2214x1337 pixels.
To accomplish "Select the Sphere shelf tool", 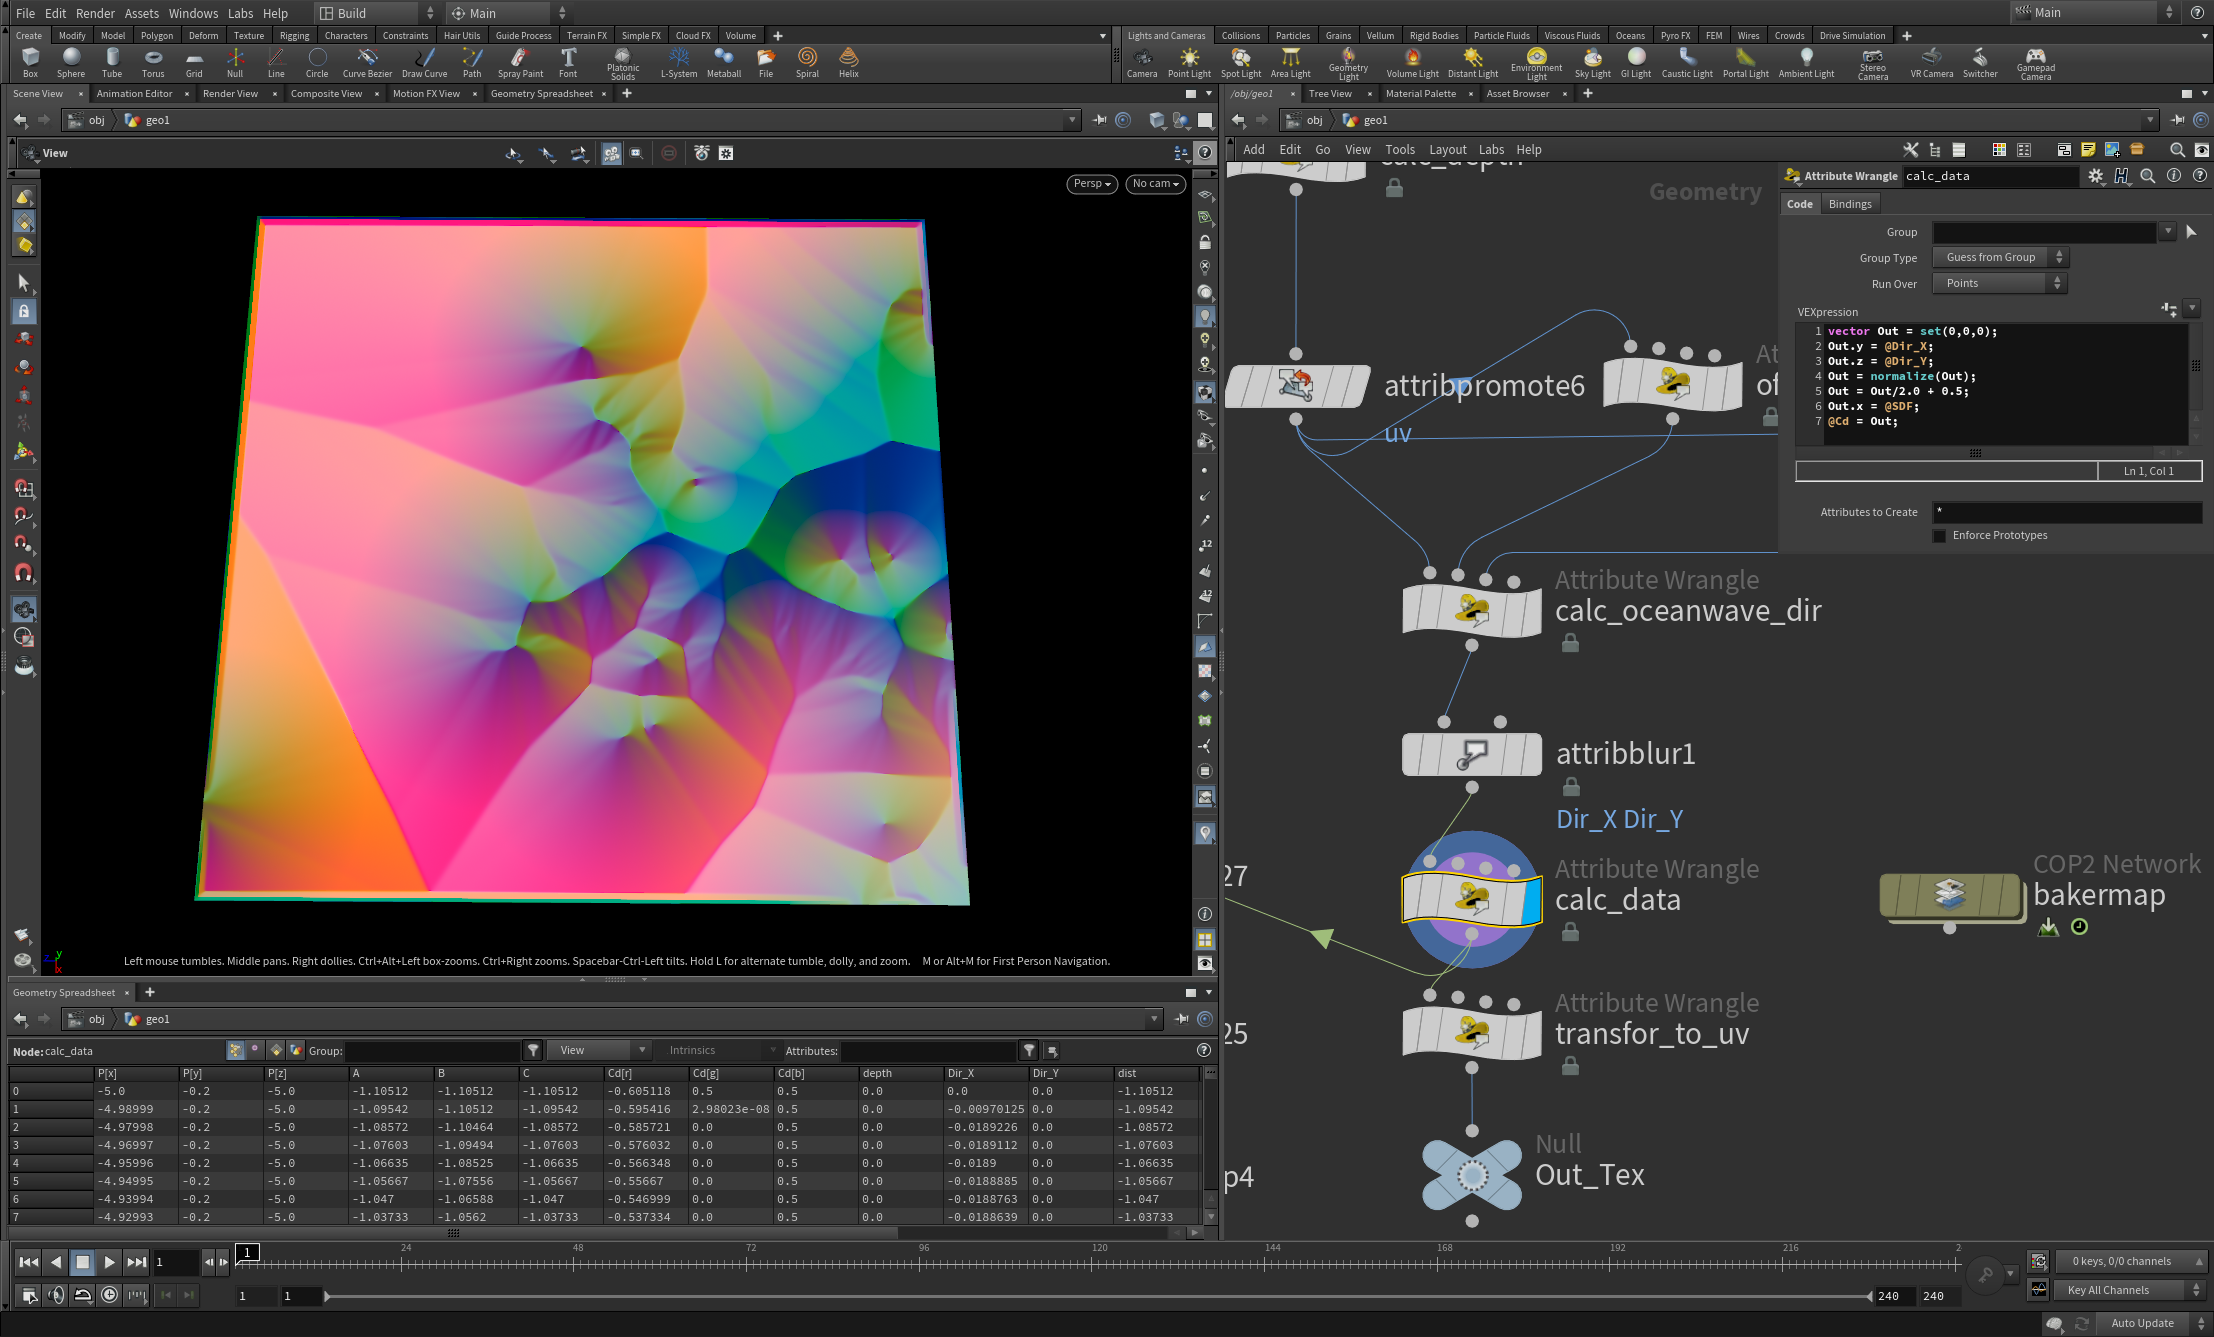I will [x=71, y=61].
